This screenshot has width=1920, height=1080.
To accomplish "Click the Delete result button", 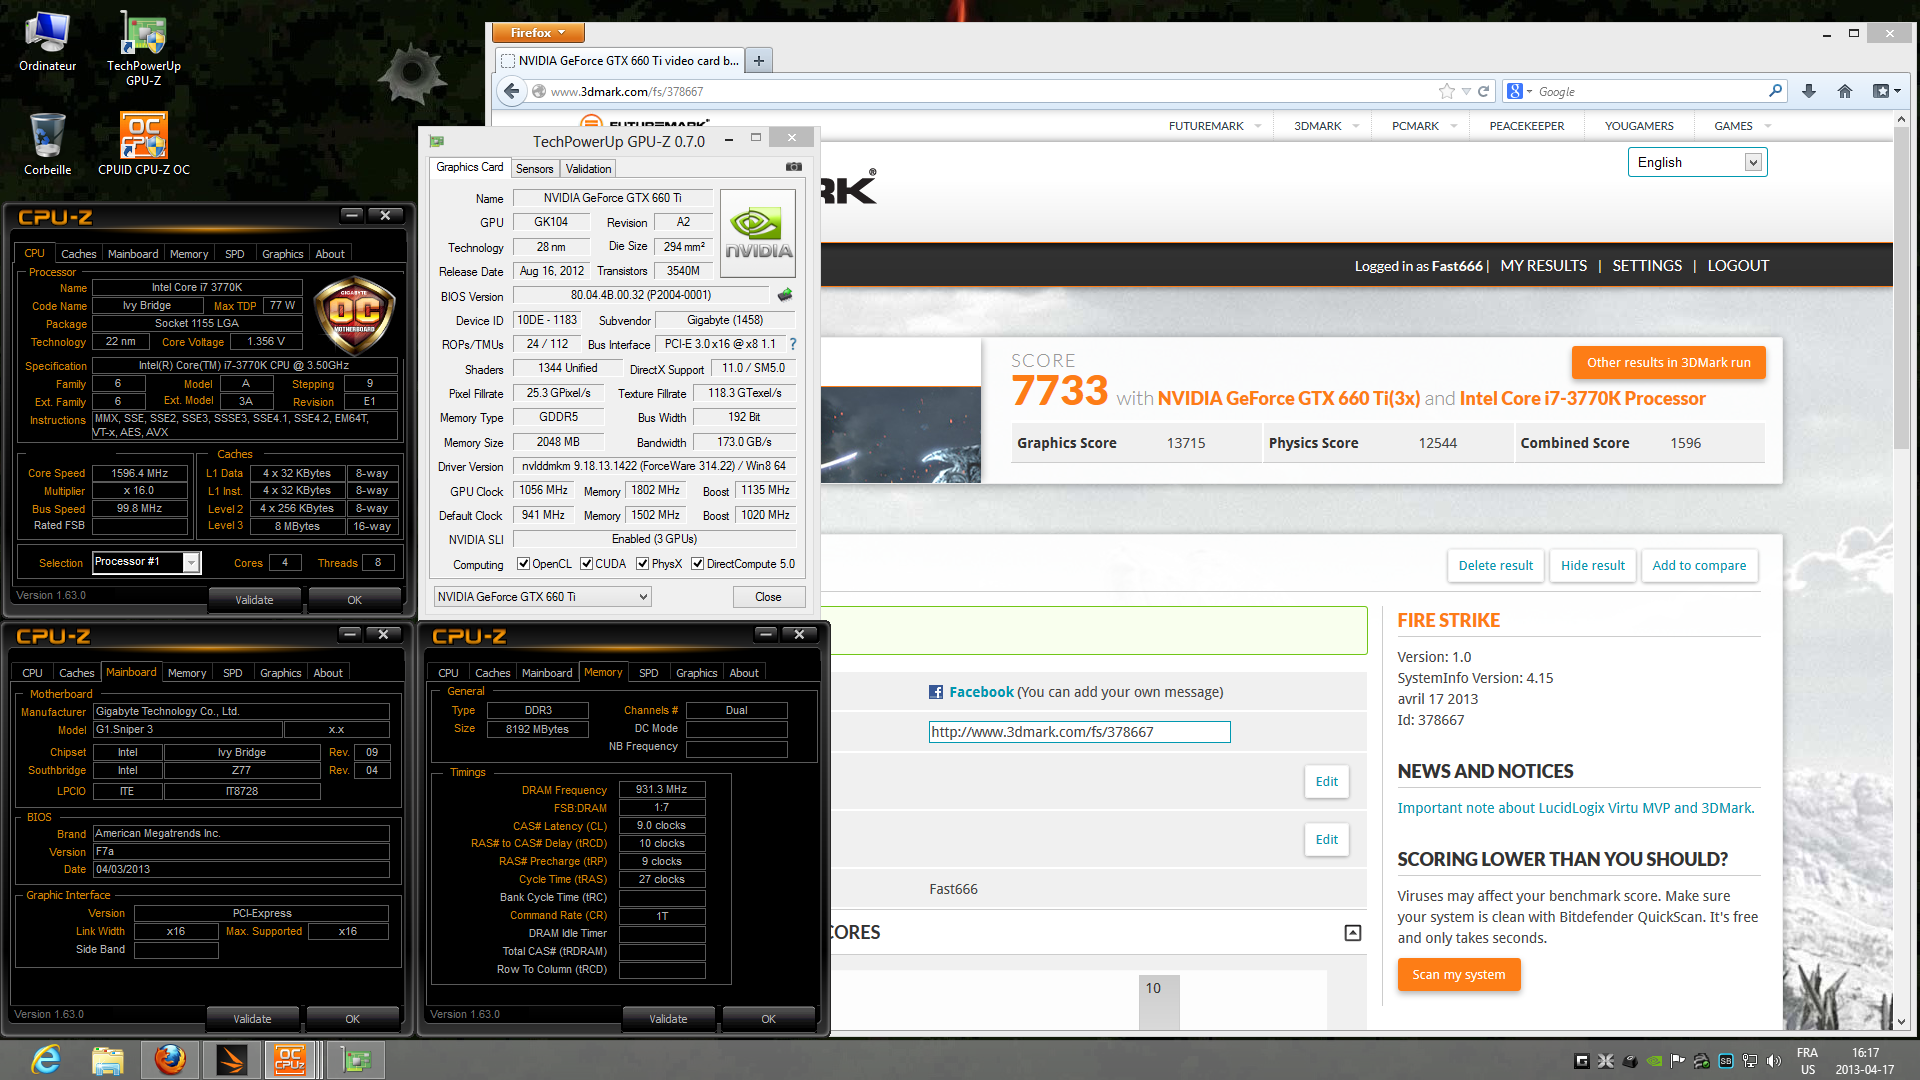I will [1495, 565].
